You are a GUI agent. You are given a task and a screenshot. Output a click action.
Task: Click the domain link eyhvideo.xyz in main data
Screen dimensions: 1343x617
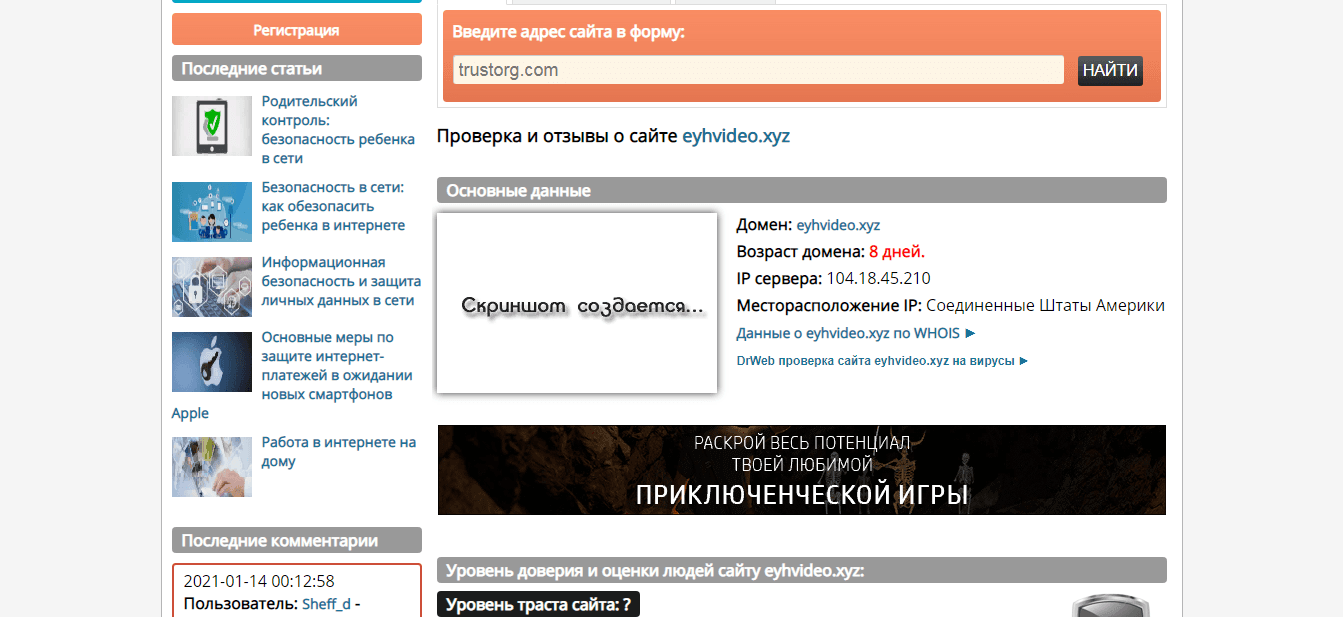[837, 224]
